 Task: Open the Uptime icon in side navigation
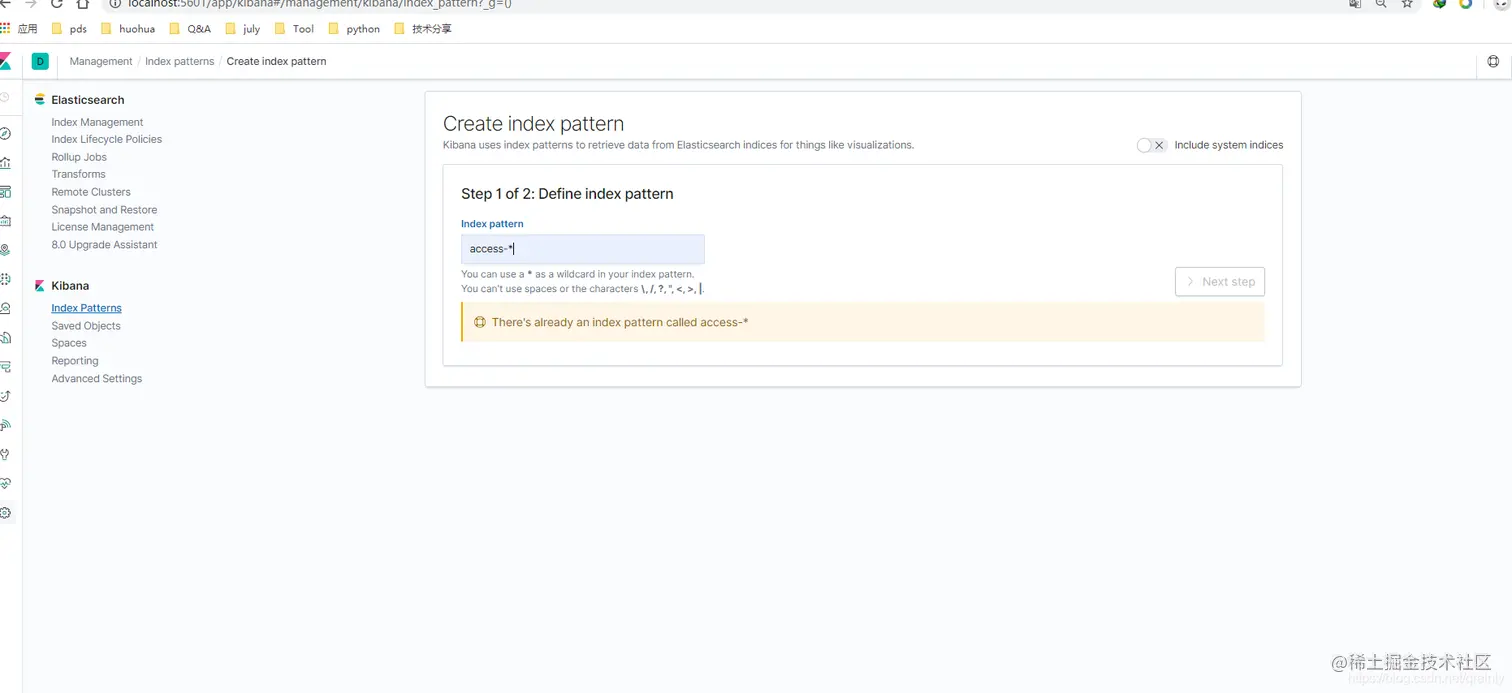[x=5, y=396]
